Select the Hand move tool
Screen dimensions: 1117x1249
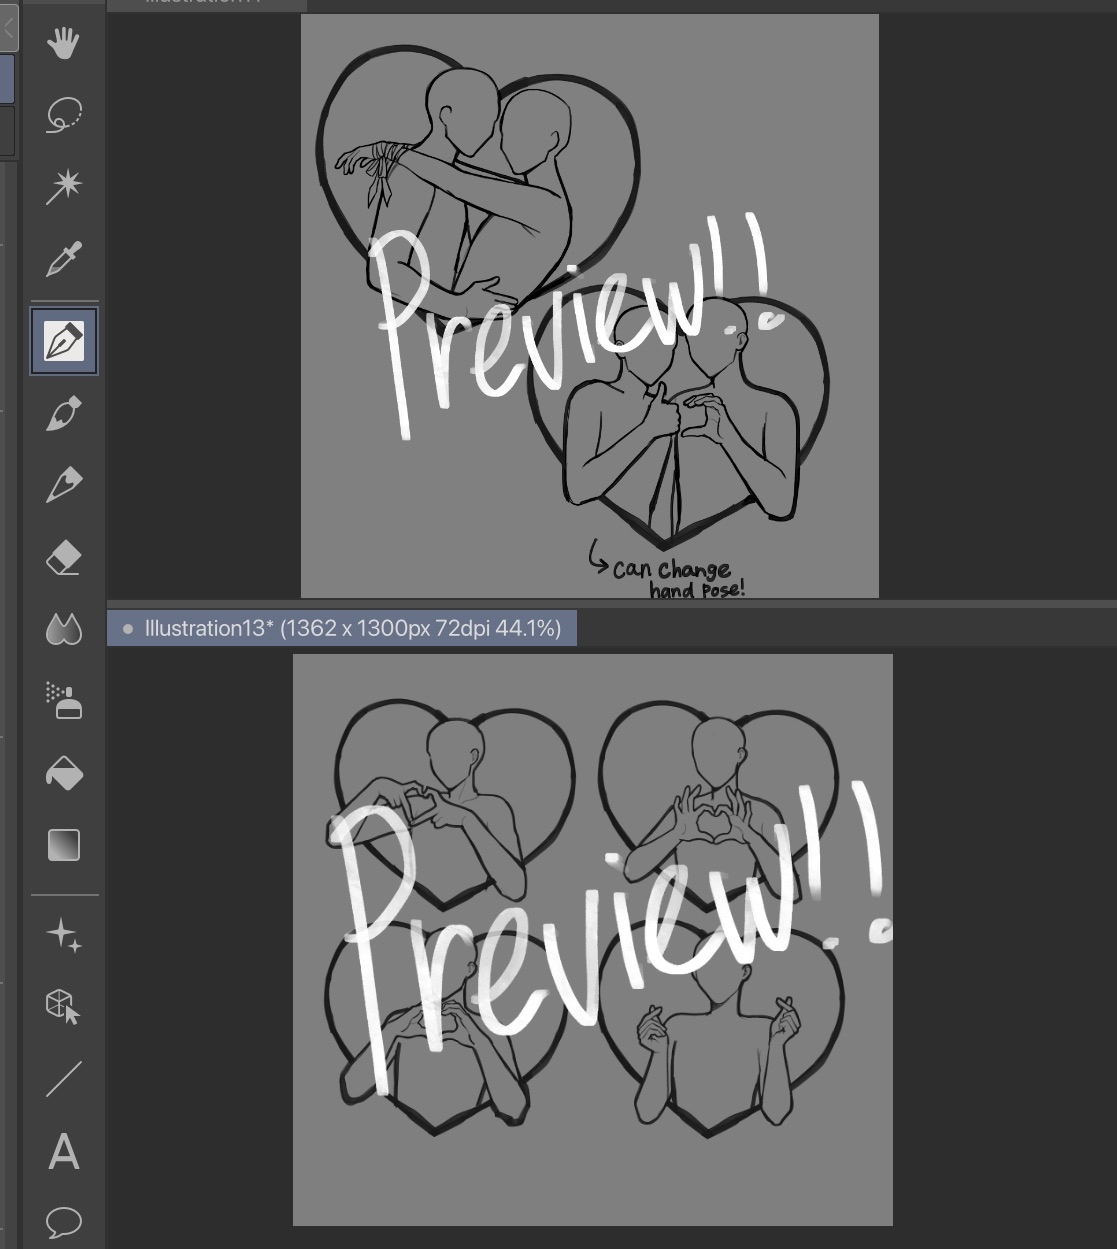pyautogui.click(x=63, y=43)
